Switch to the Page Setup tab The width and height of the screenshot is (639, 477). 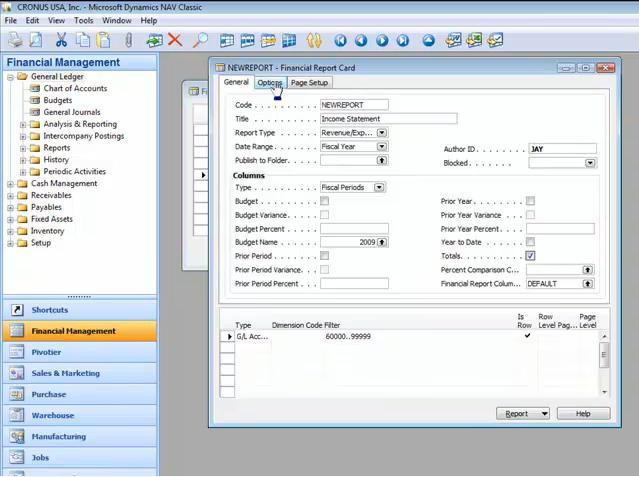(309, 83)
